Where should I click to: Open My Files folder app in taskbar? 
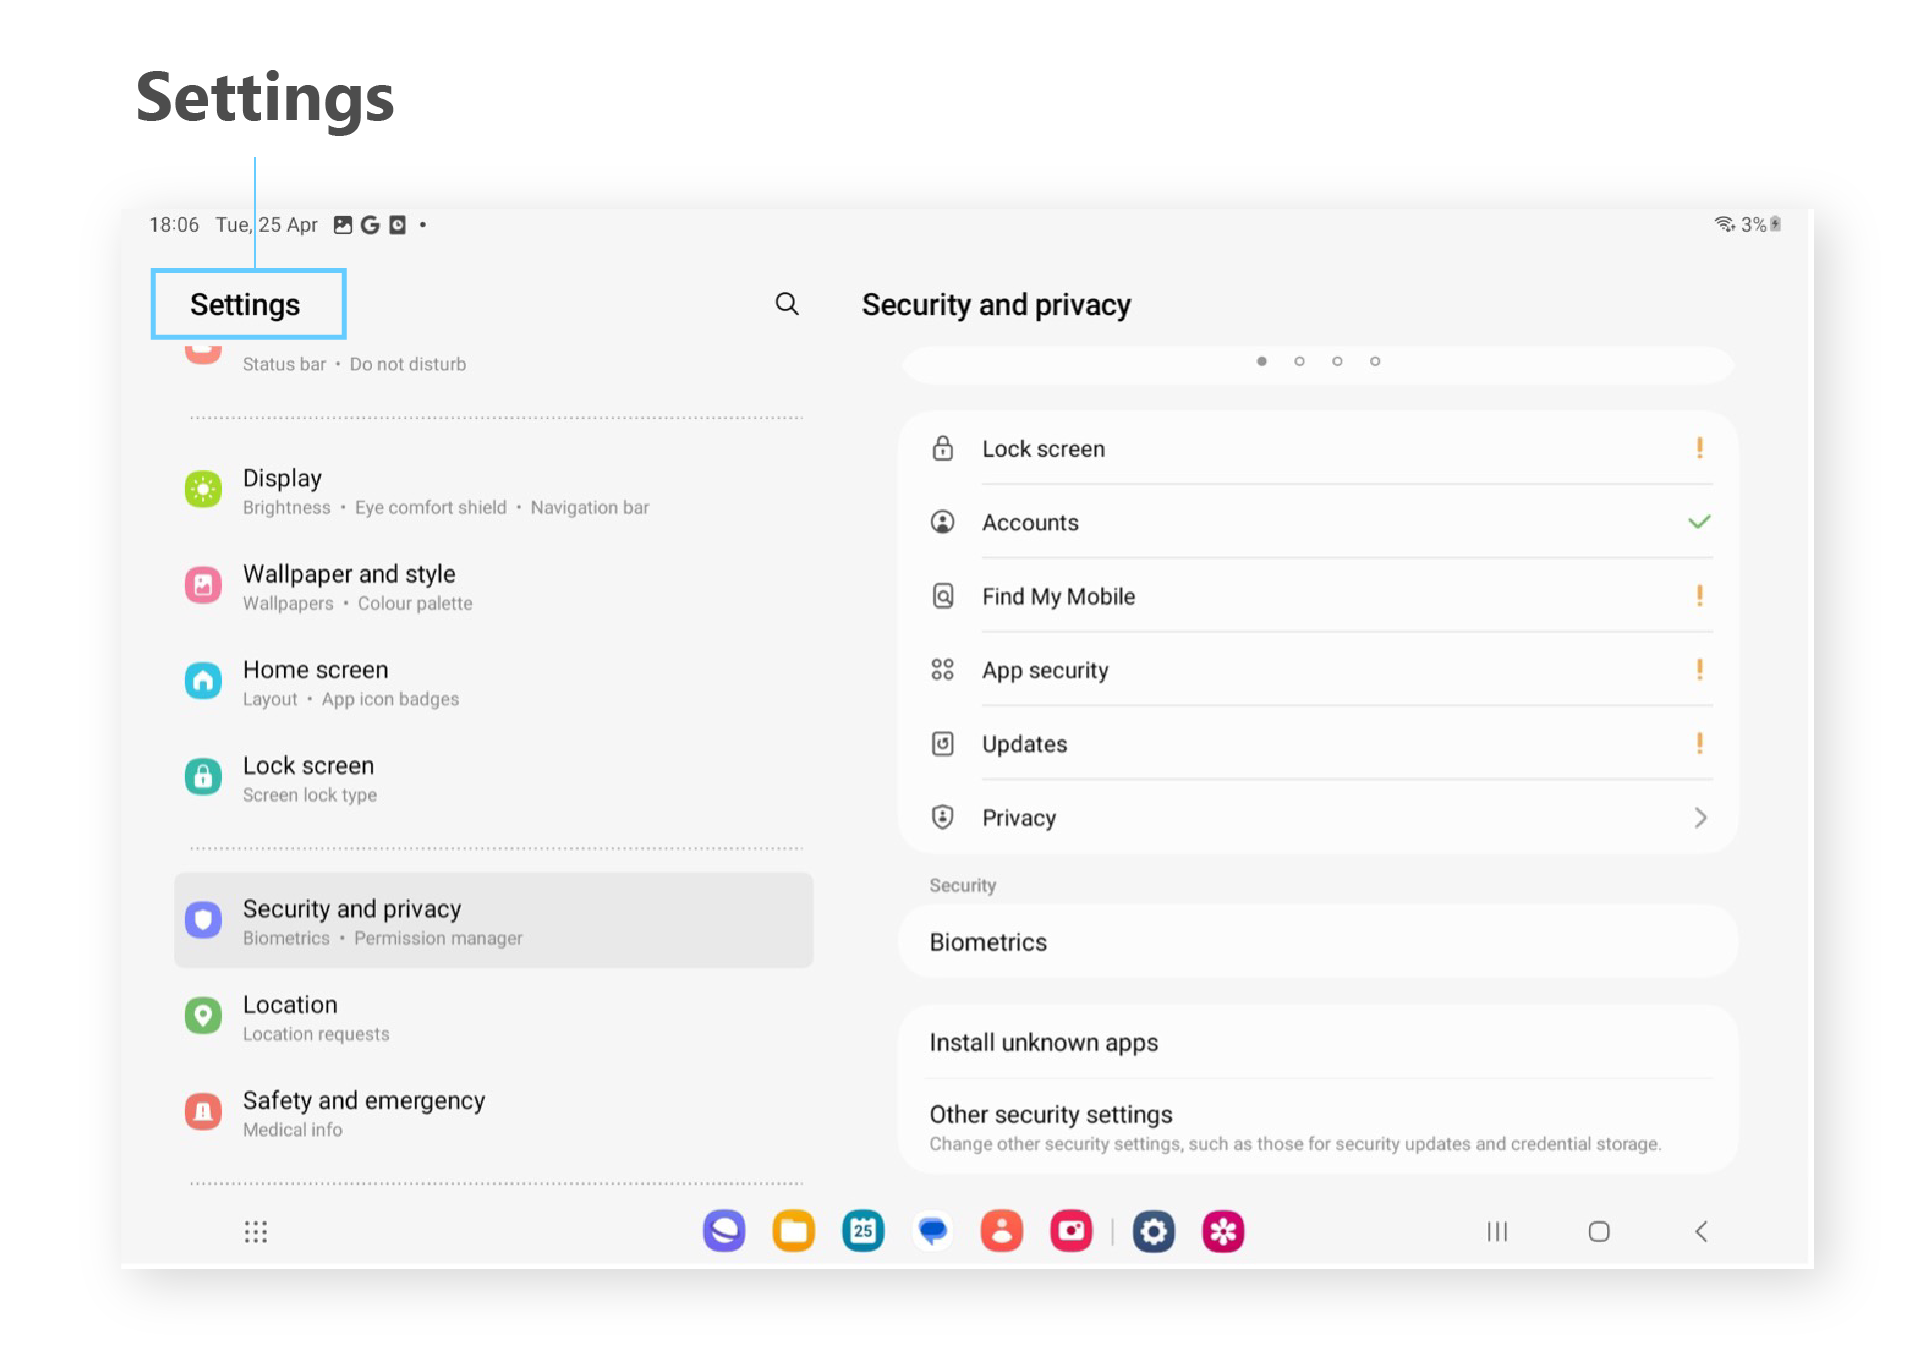click(x=793, y=1231)
